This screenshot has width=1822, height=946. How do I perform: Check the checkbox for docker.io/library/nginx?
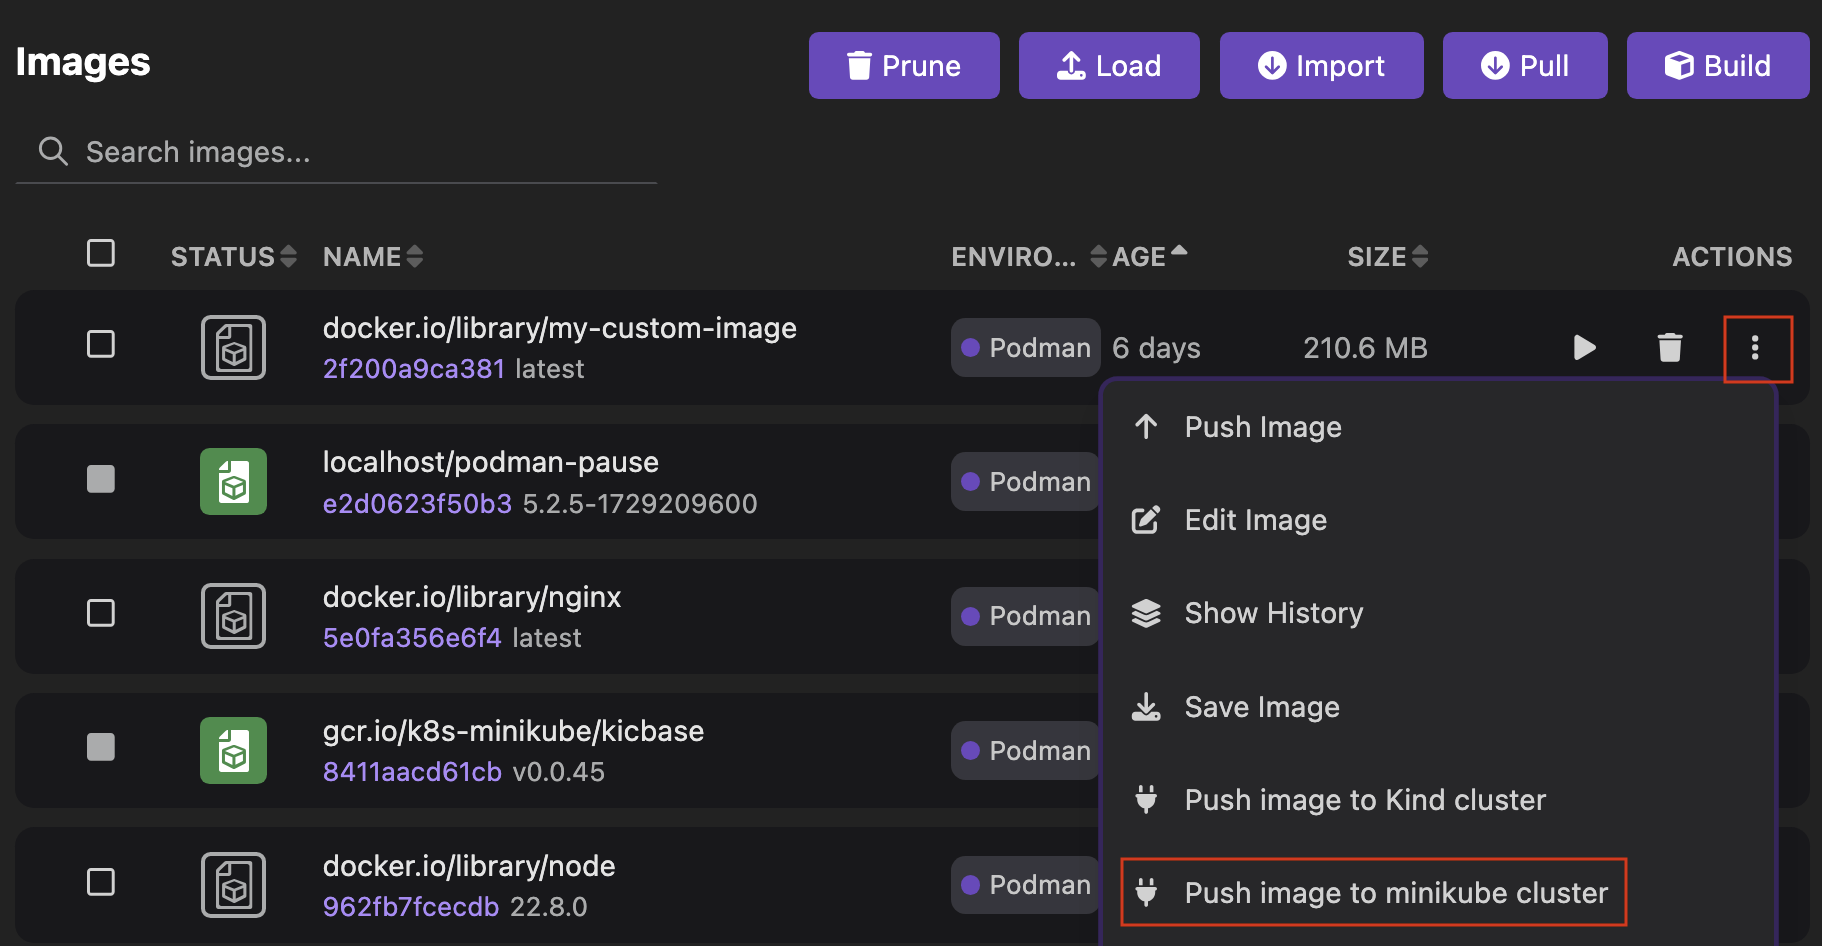coord(100,613)
